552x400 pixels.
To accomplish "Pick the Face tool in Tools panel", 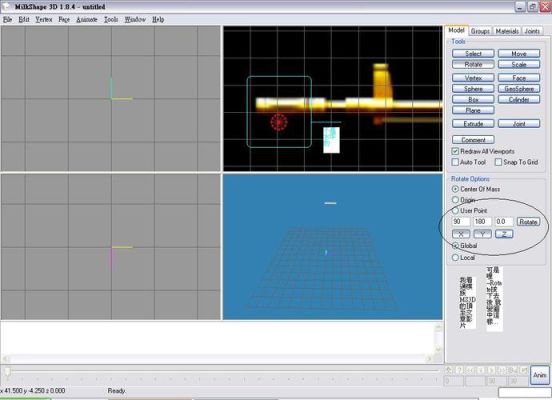I will (519, 78).
